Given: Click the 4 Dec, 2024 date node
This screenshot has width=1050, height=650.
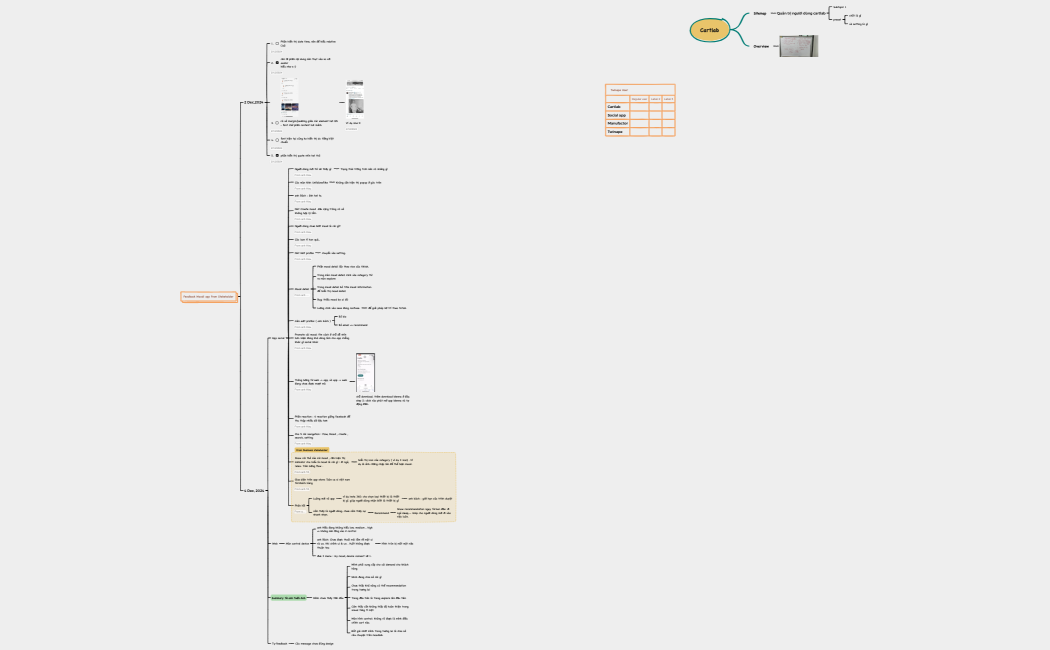Looking at the screenshot, I should coord(253,491).
